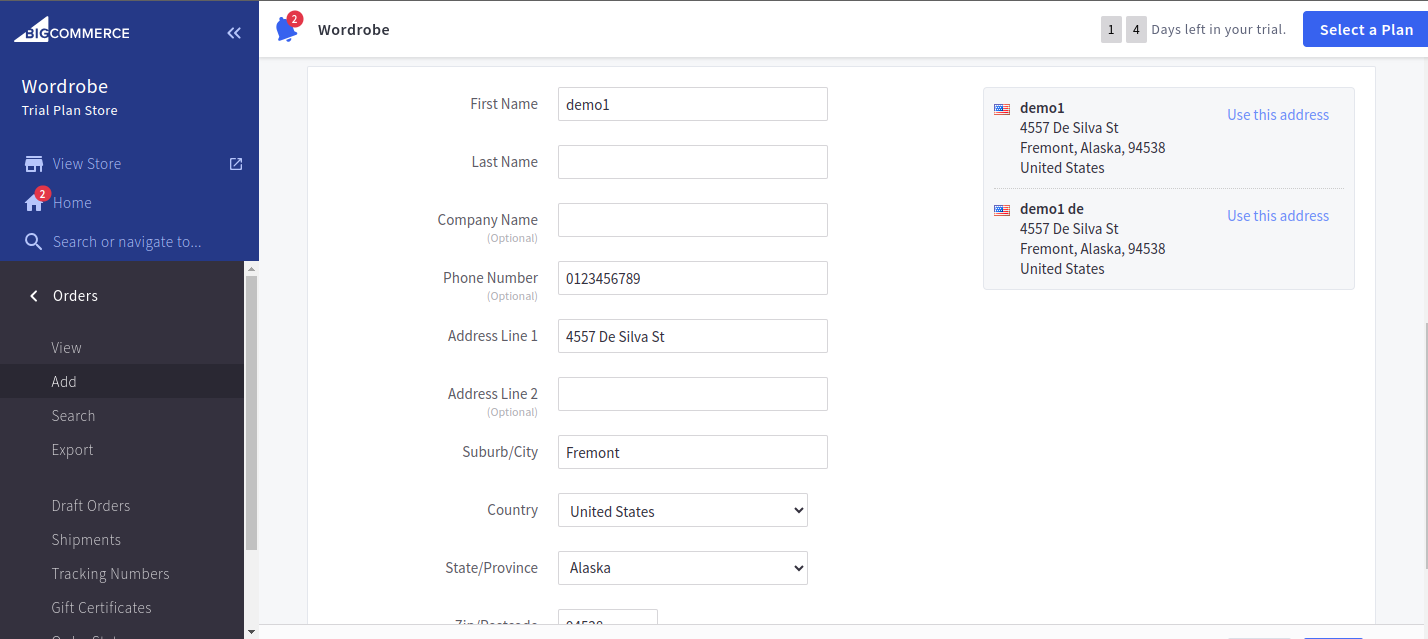This screenshot has height=639, width=1428.
Task: Click the Orders heading in sidebar
Action: pyautogui.click(x=75, y=296)
